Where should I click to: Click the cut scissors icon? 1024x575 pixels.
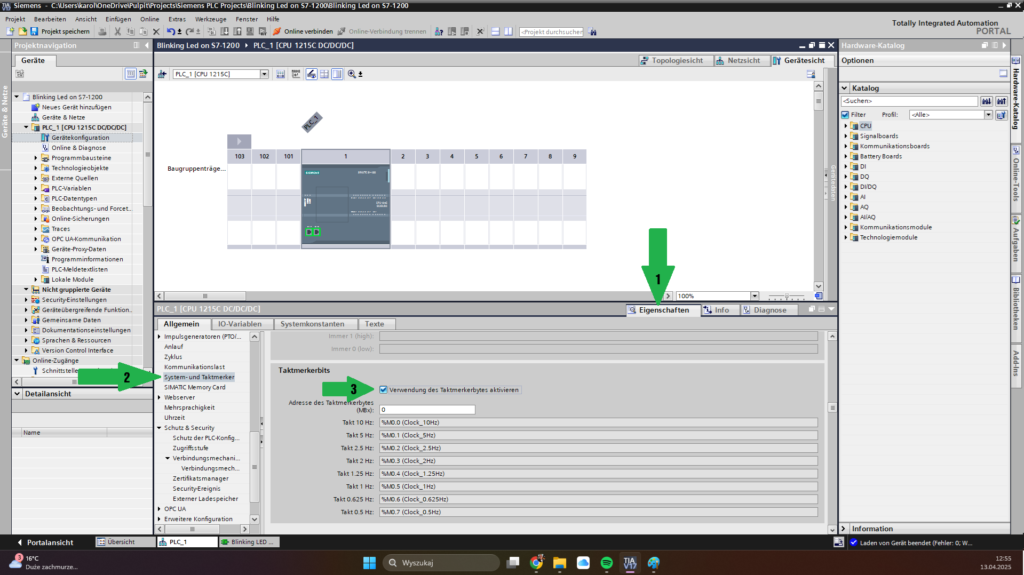tap(118, 31)
